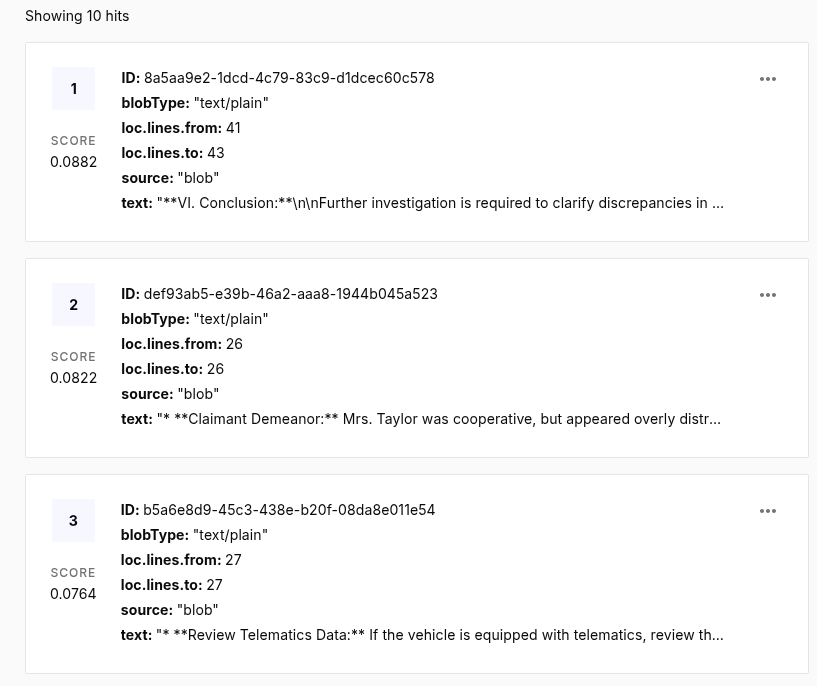Open the more-options menu for hit 2
The height and width of the screenshot is (686, 817).
point(768,295)
